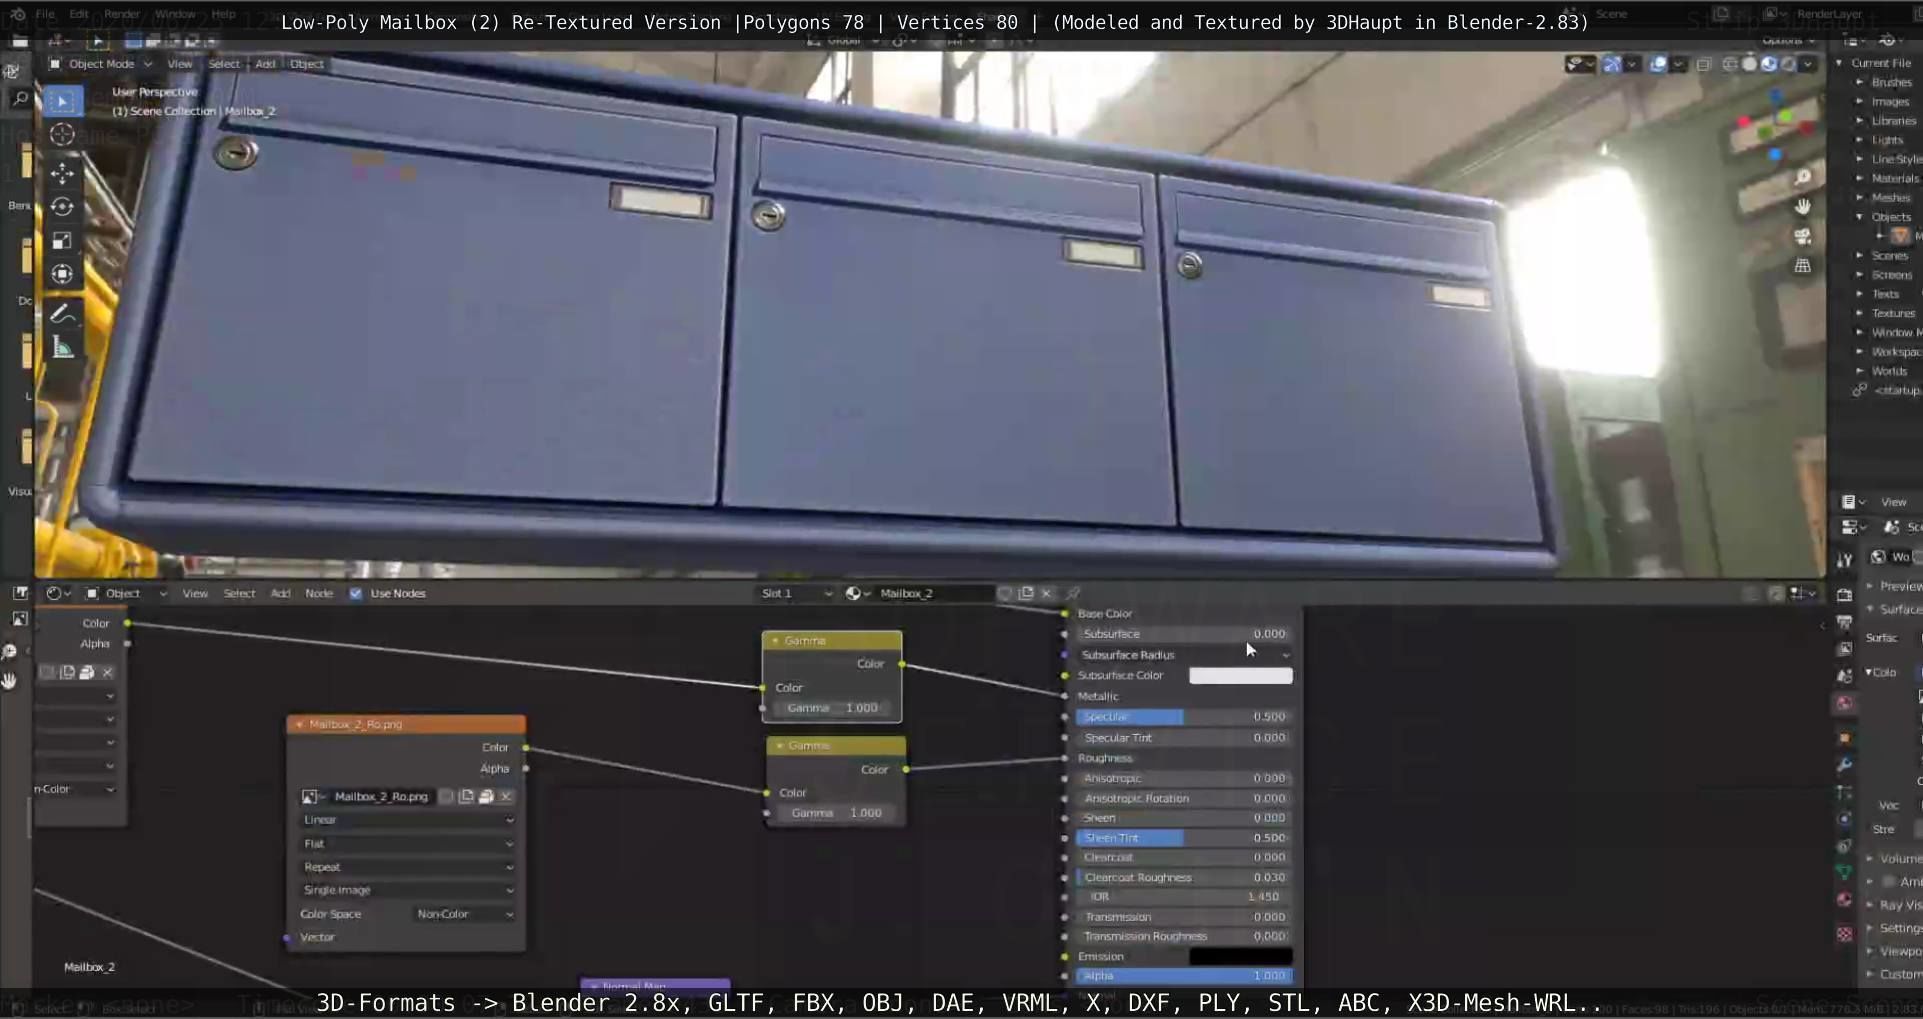The width and height of the screenshot is (1923, 1019).
Task: Switch to the Scale tool
Action: click(x=62, y=240)
